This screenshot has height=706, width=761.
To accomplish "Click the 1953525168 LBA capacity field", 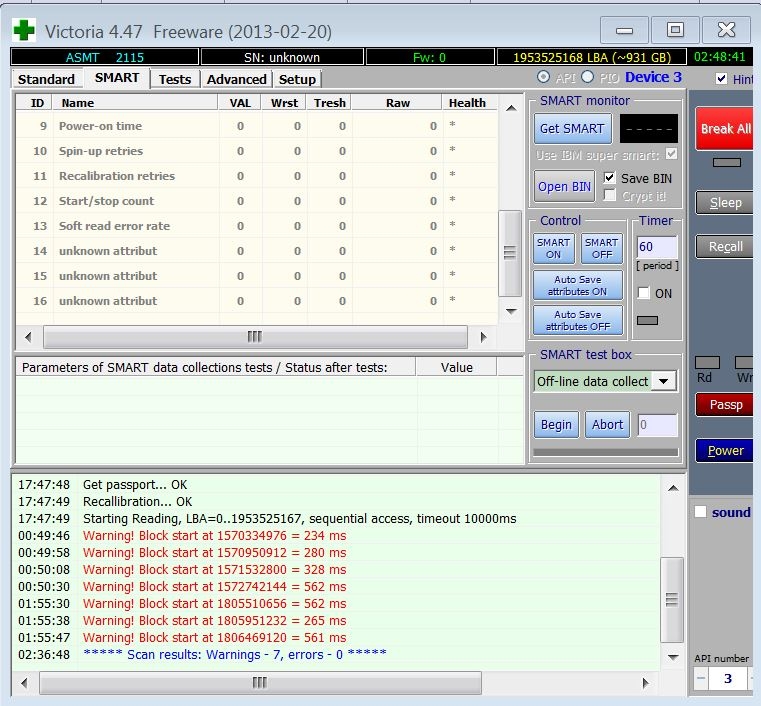I will pos(592,57).
